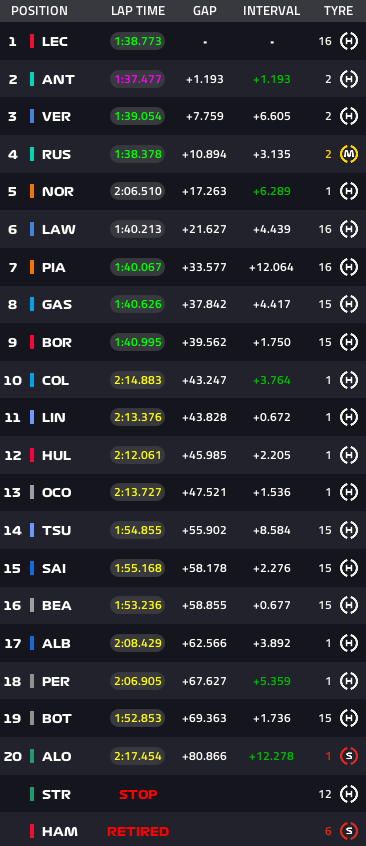This screenshot has width=366, height=846.
Task: Select the INTERVAL column header
Action: [272, 11]
